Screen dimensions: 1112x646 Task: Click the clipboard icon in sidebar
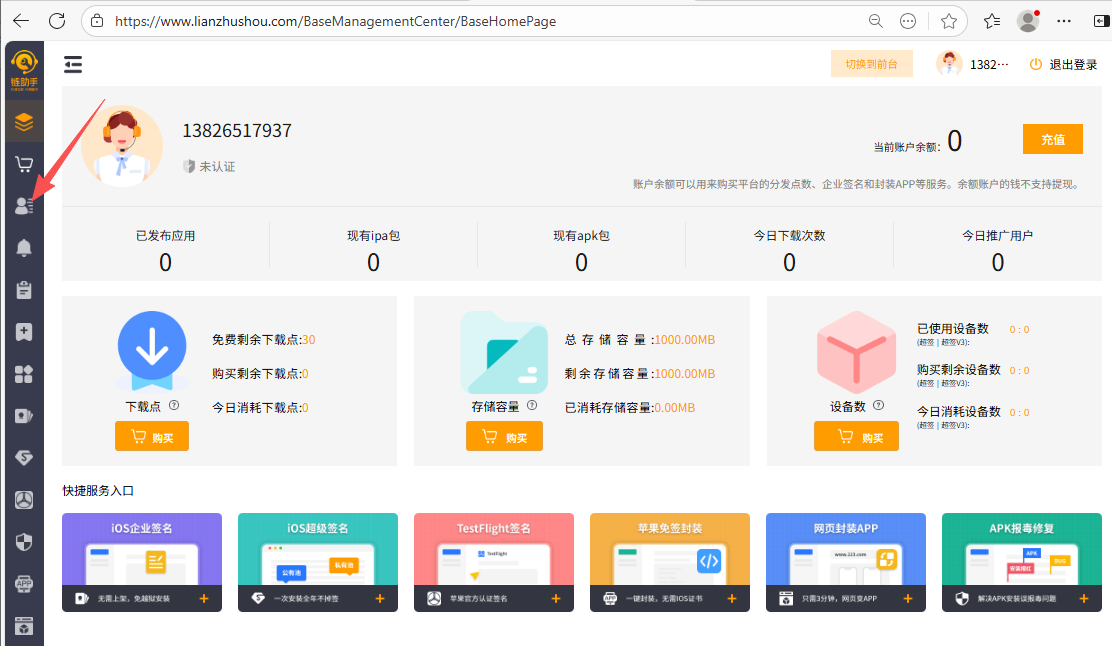[24, 290]
